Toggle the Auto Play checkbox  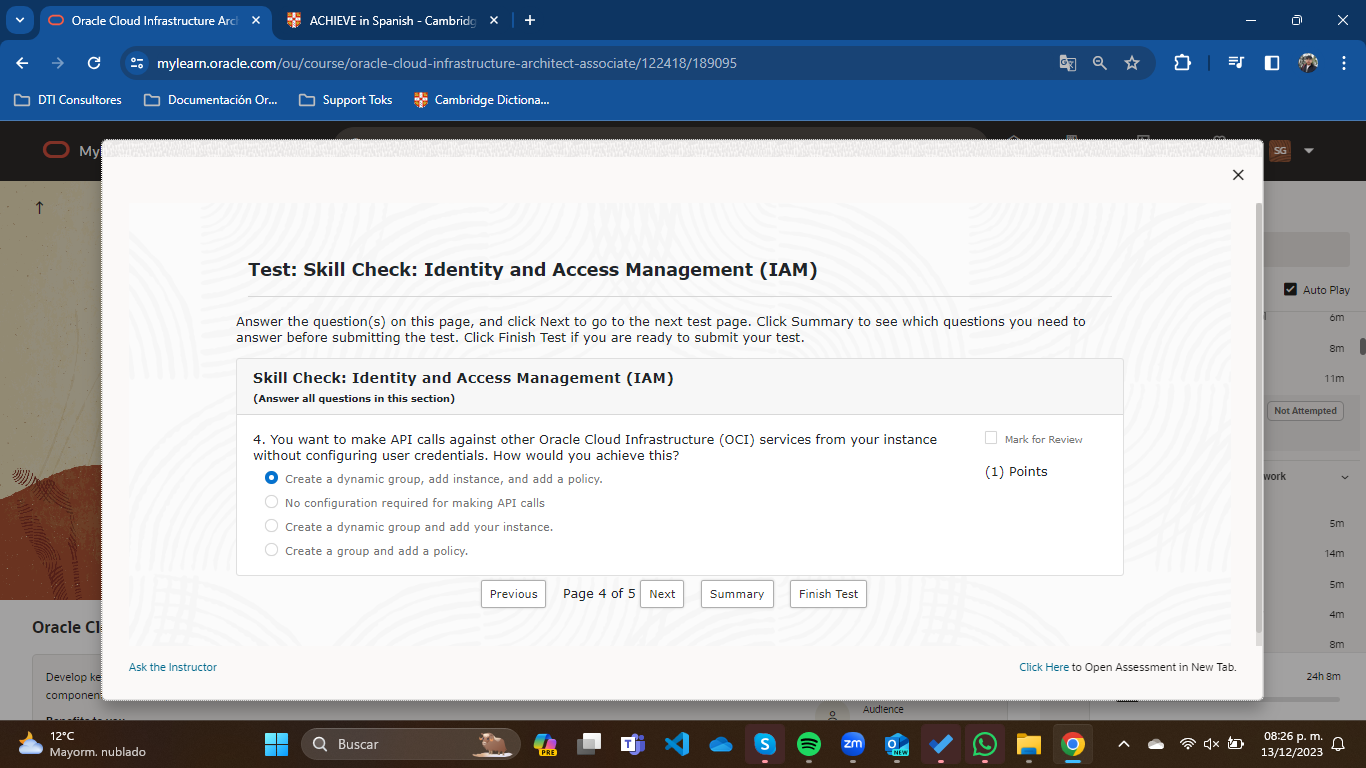tap(1290, 289)
